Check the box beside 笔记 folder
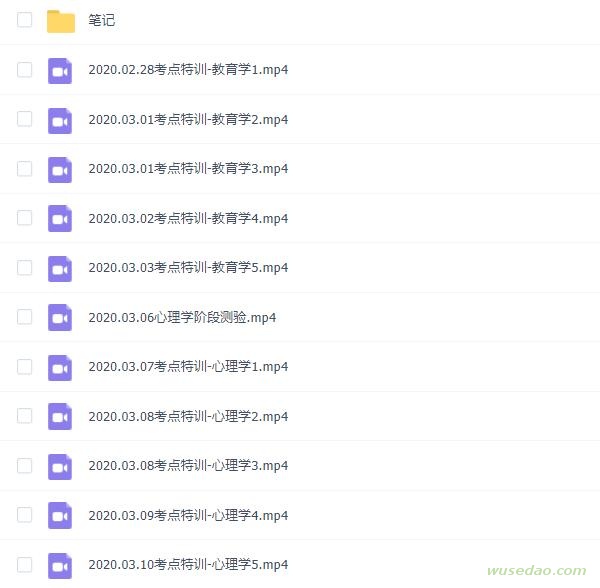Image resolution: width=600 pixels, height=588 pixels. pyautogui.click(x=24, y=20)
